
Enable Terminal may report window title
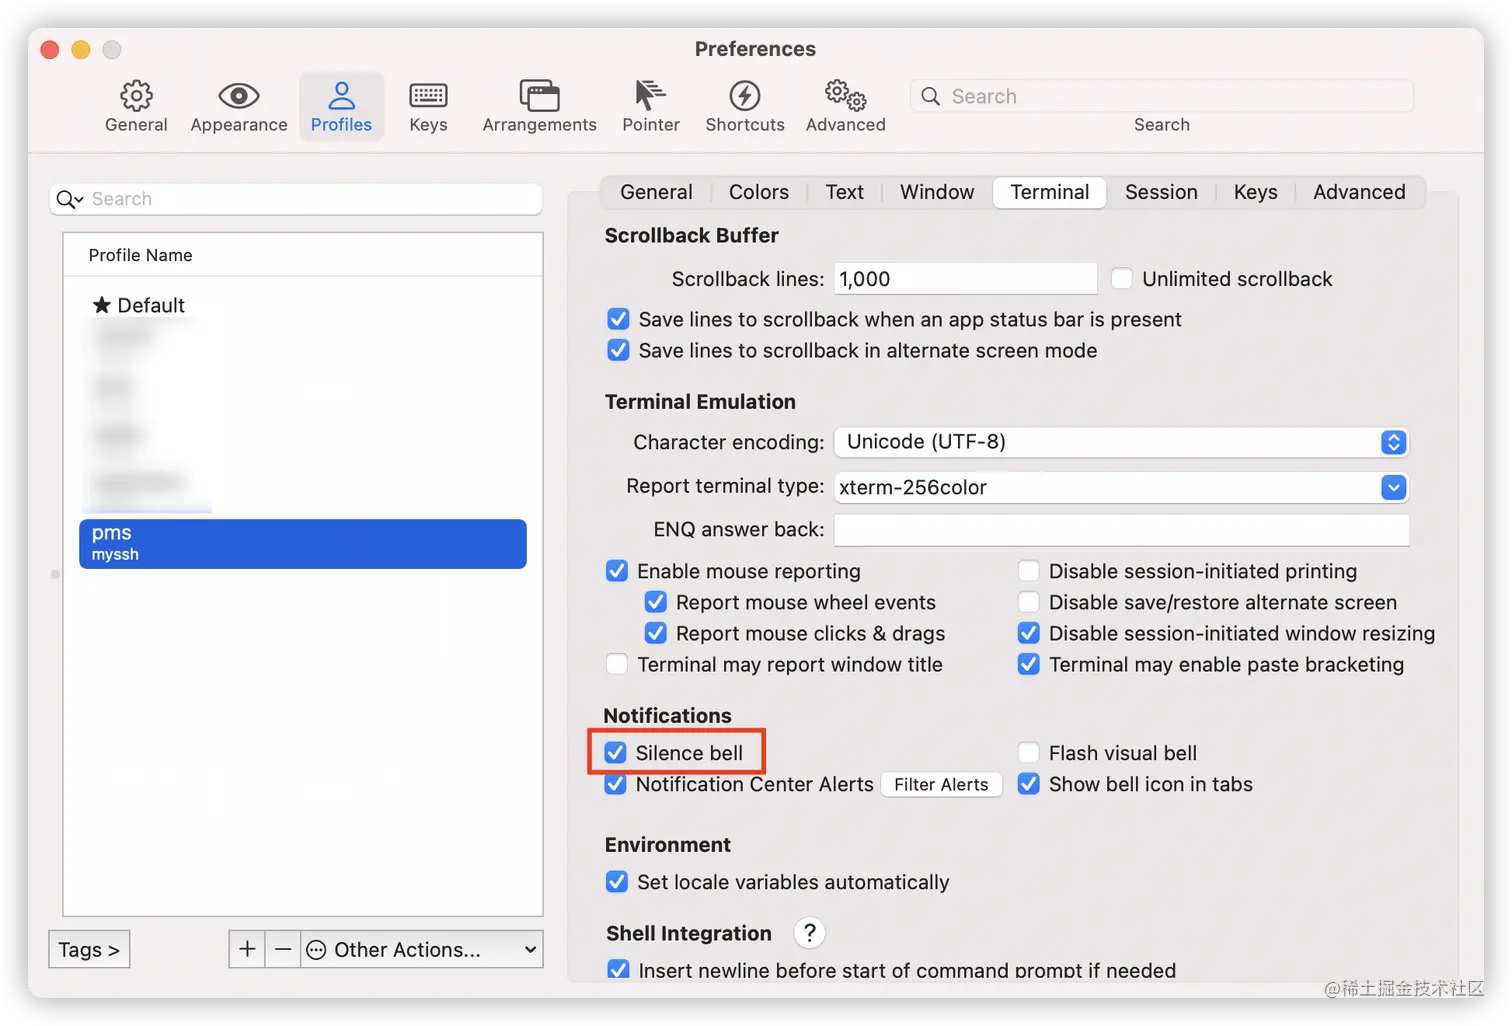tap(617, 664)
